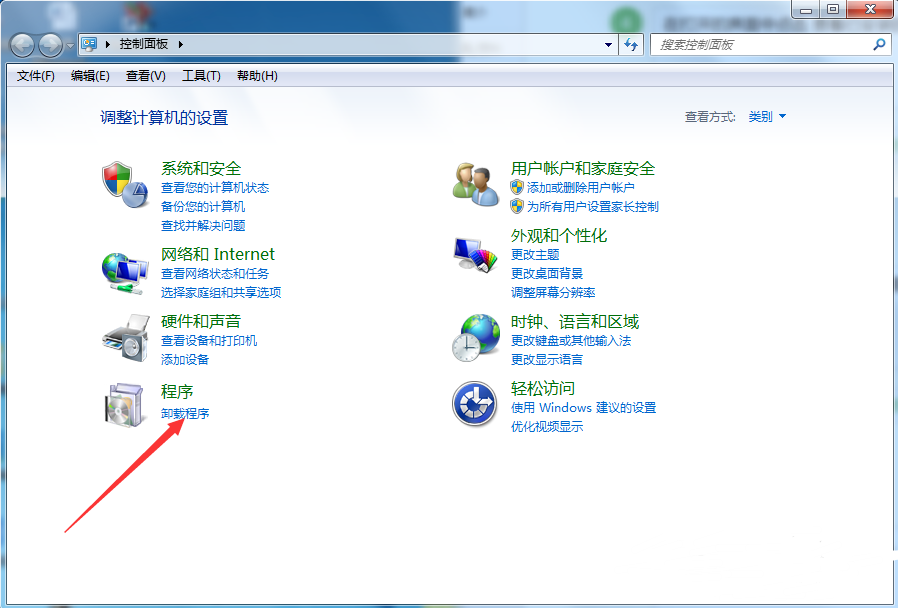
Task: Open the 程序 heading link
Action: tap(177, 392)
